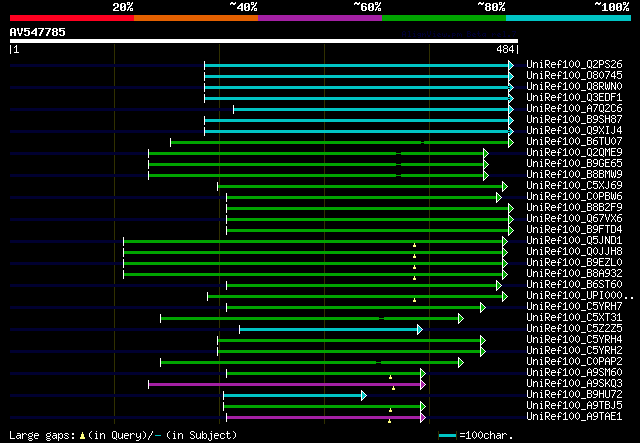The width and height of the screenshot is (640, 443).
Task: Click the Large gaps legend text
Action: point(122,435)
